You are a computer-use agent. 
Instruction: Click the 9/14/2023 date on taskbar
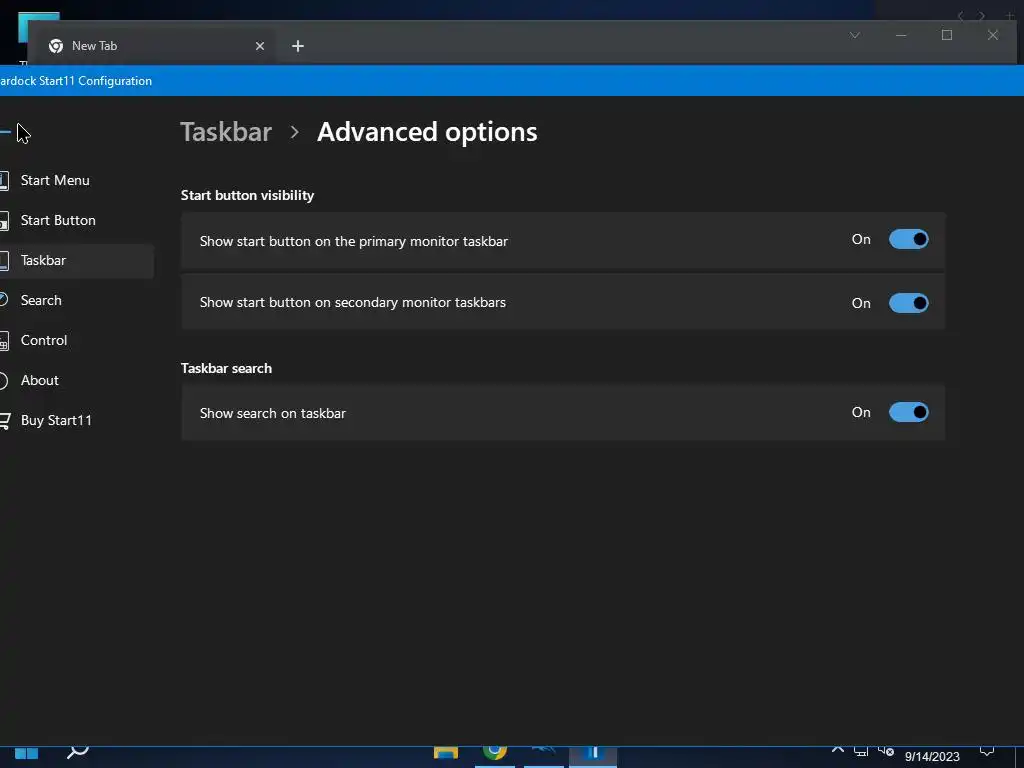[932, 757]
